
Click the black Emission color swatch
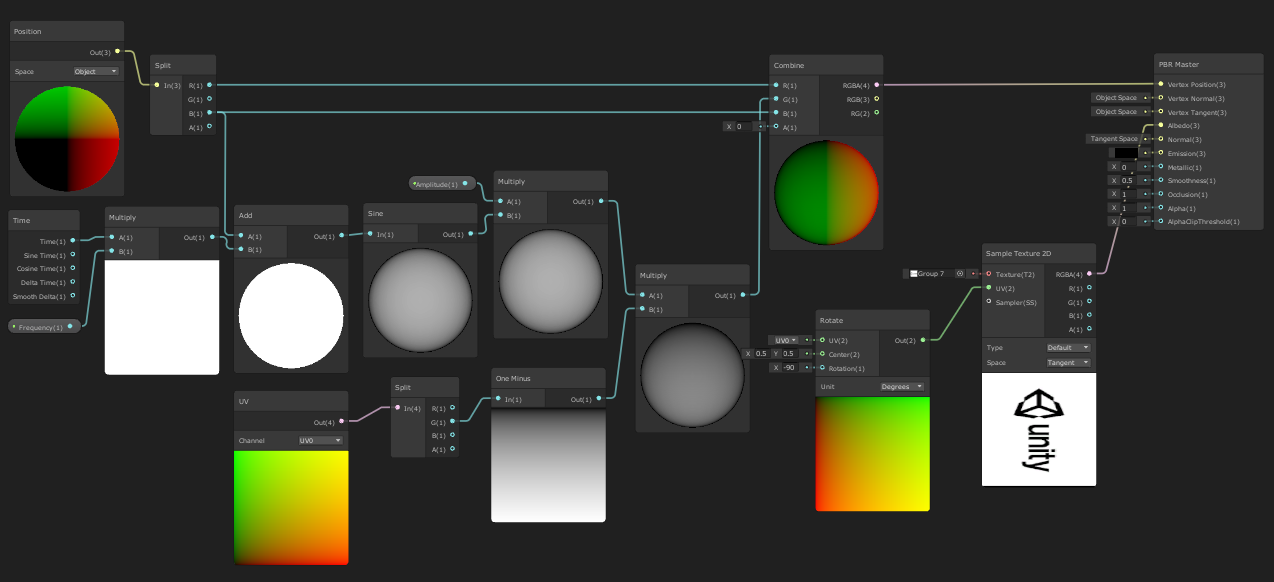point(1125,153)
